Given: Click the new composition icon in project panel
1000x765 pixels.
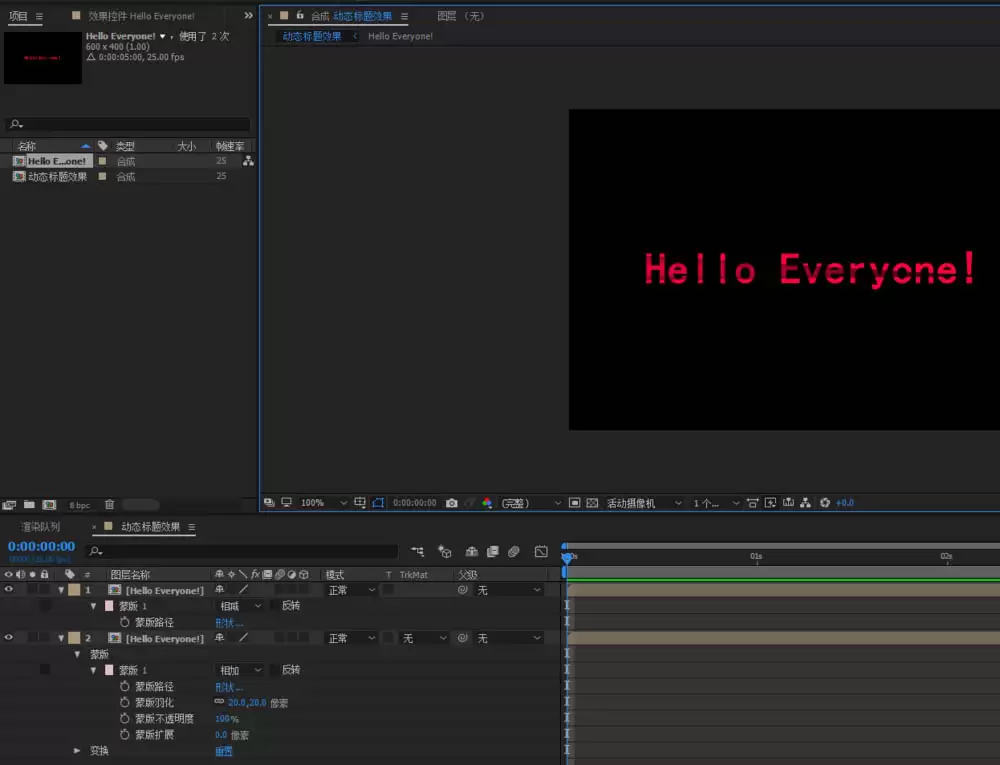Looking at the screenshot, I should coord(49,505).
